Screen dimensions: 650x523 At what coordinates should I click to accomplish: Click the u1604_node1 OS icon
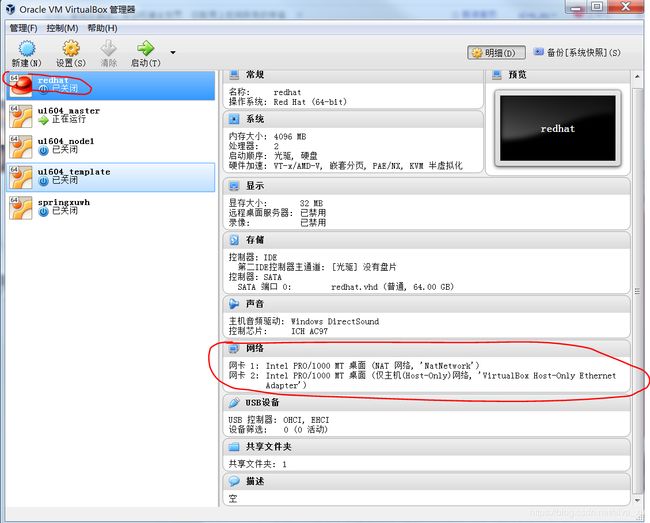pos(21,147)
